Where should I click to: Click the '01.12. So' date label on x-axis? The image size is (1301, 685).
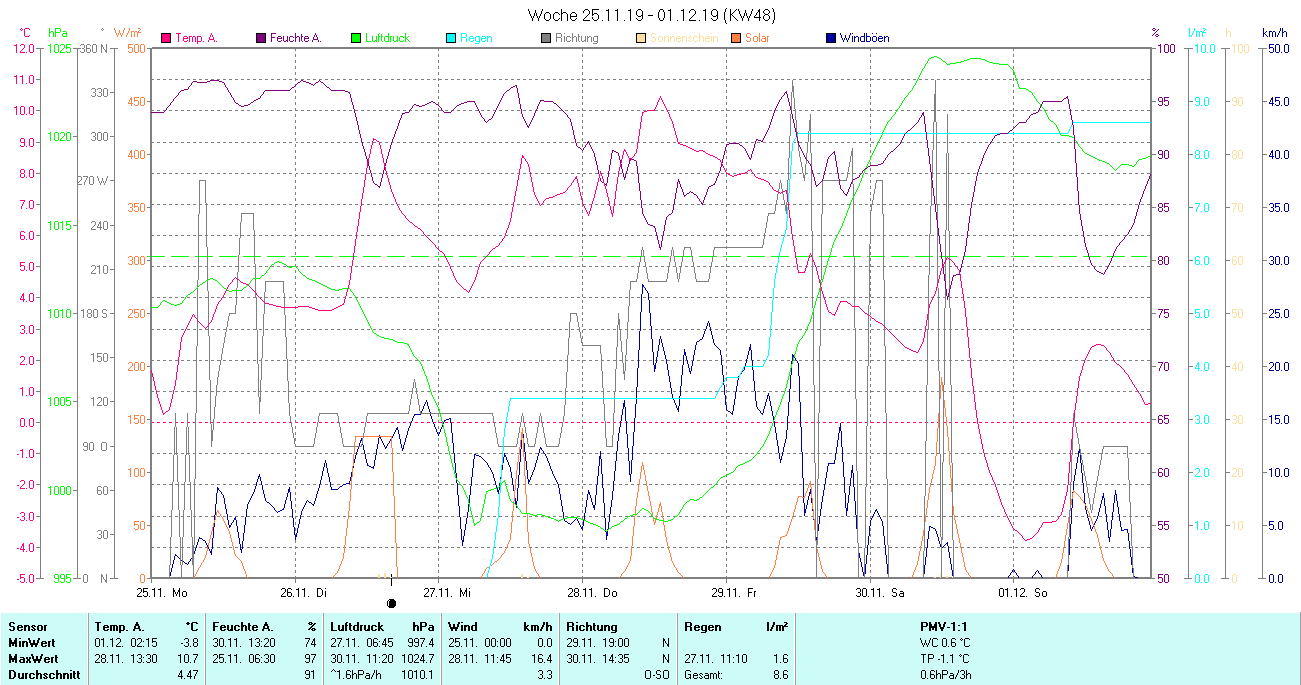1023,593
